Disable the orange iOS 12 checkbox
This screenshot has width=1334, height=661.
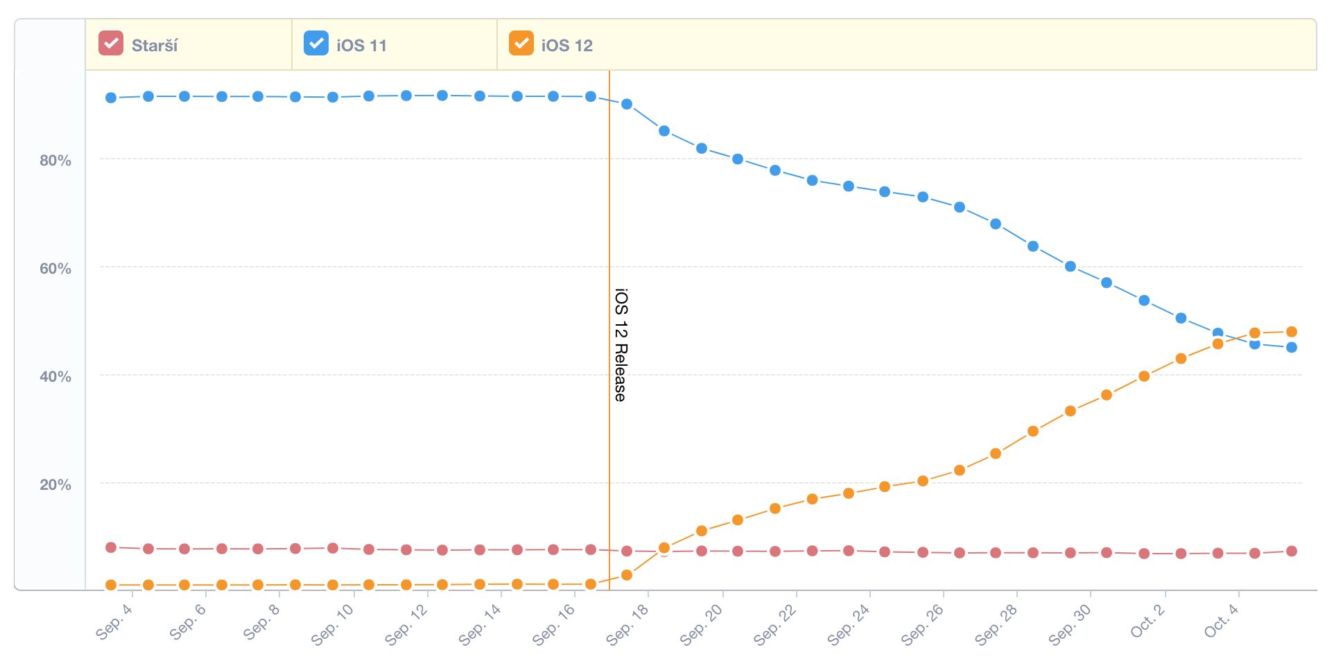[521, 44]
